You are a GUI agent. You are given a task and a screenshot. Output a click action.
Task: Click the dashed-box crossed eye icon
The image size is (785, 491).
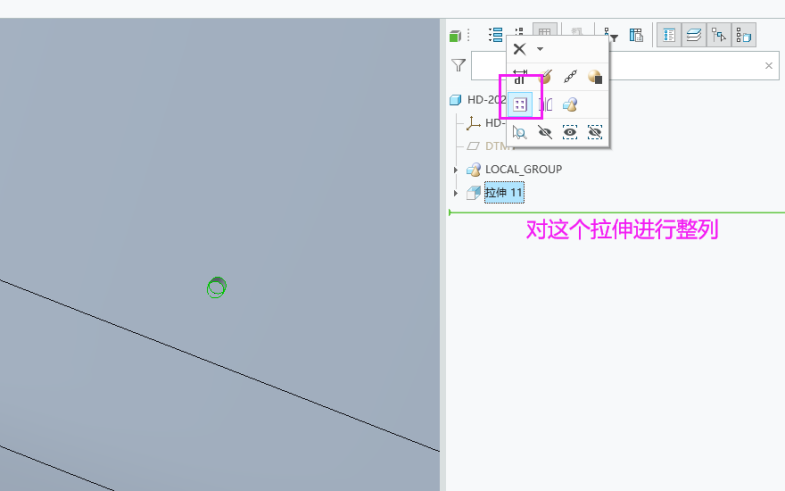point(595,132)
